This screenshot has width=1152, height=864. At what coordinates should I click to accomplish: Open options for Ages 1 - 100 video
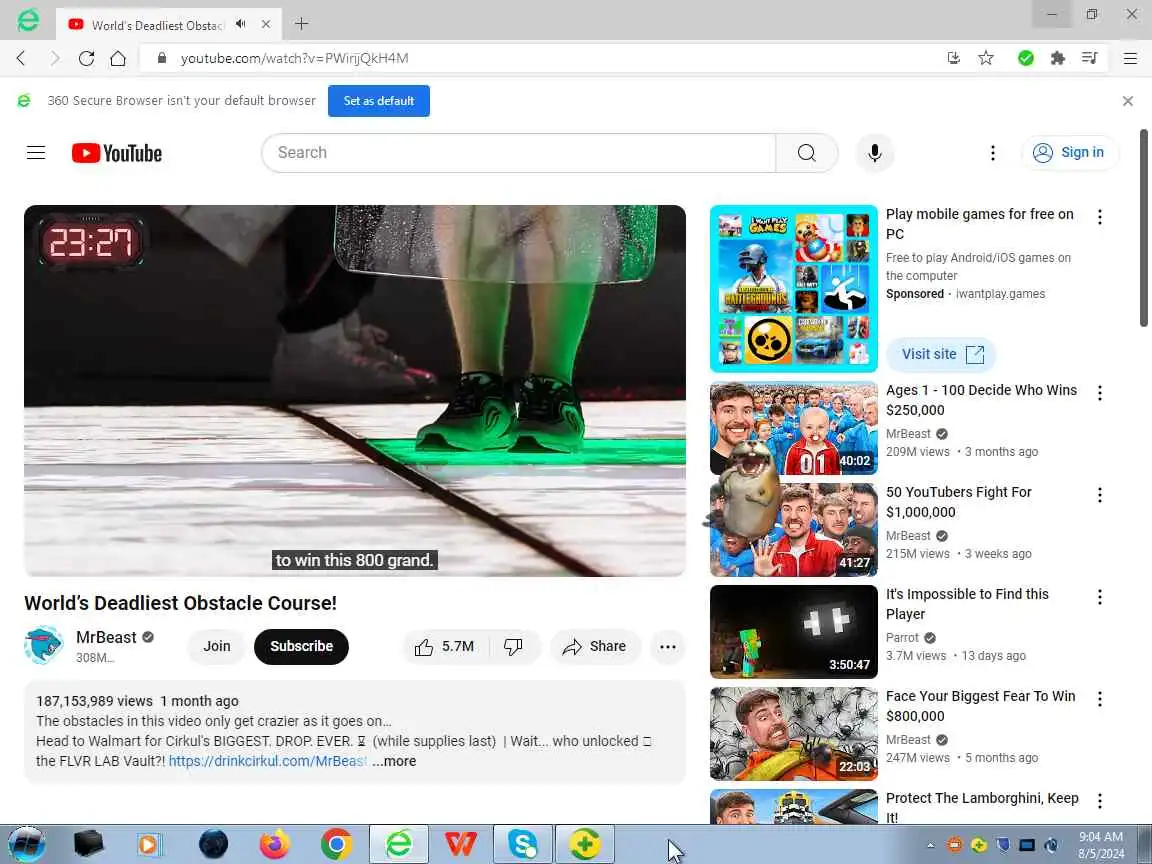tap(1099, 393)
